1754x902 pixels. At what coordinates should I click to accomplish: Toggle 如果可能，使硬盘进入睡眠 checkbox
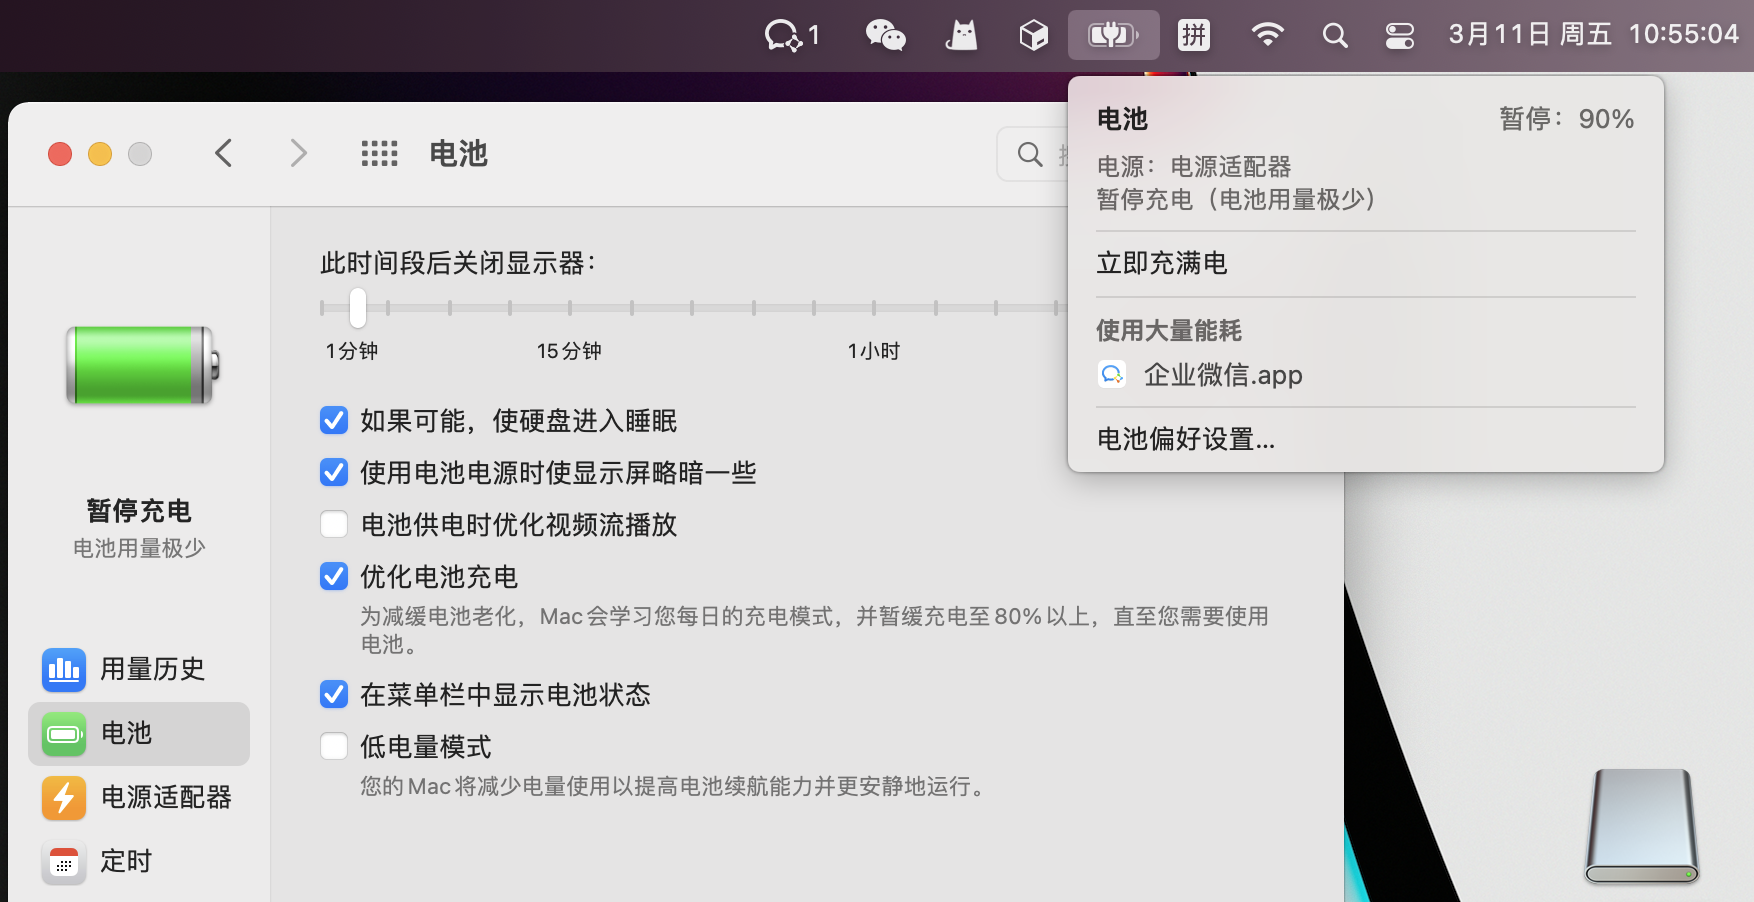[x=334, y=420]
